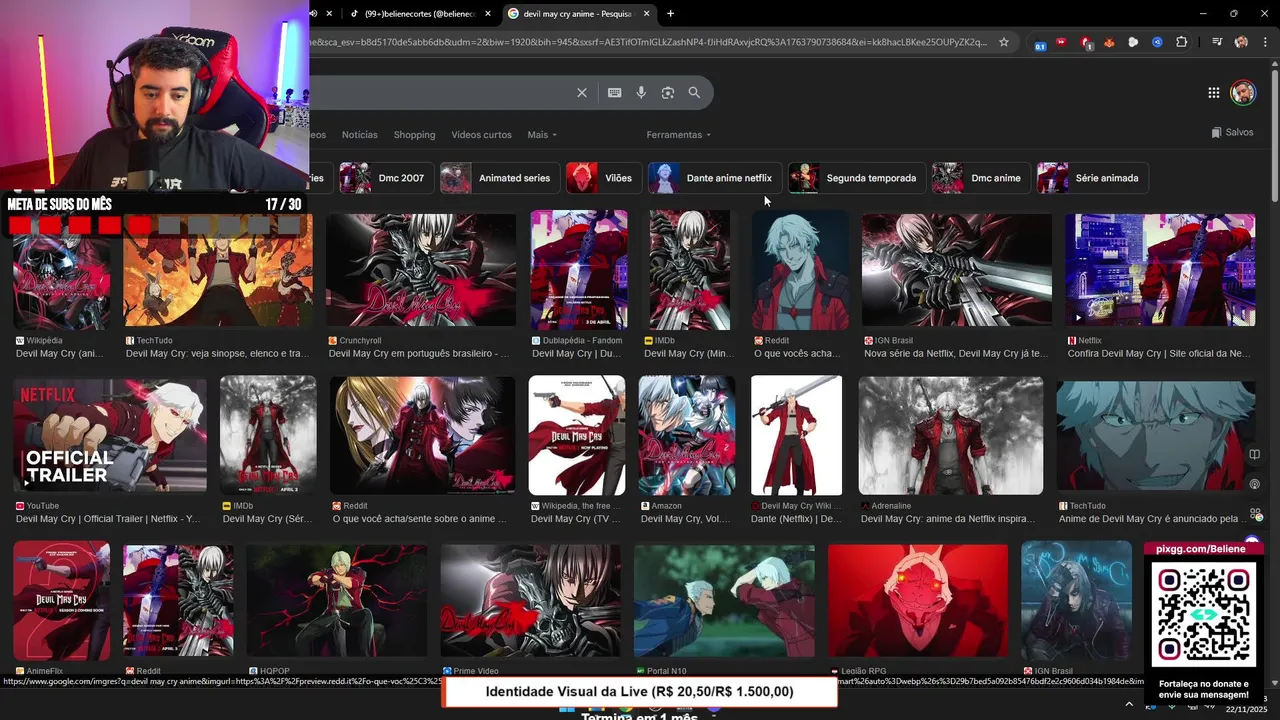Viewport: 1280px width, 720px height.
Task: Apply the Animated series filter chip
Action: [499, 178]
